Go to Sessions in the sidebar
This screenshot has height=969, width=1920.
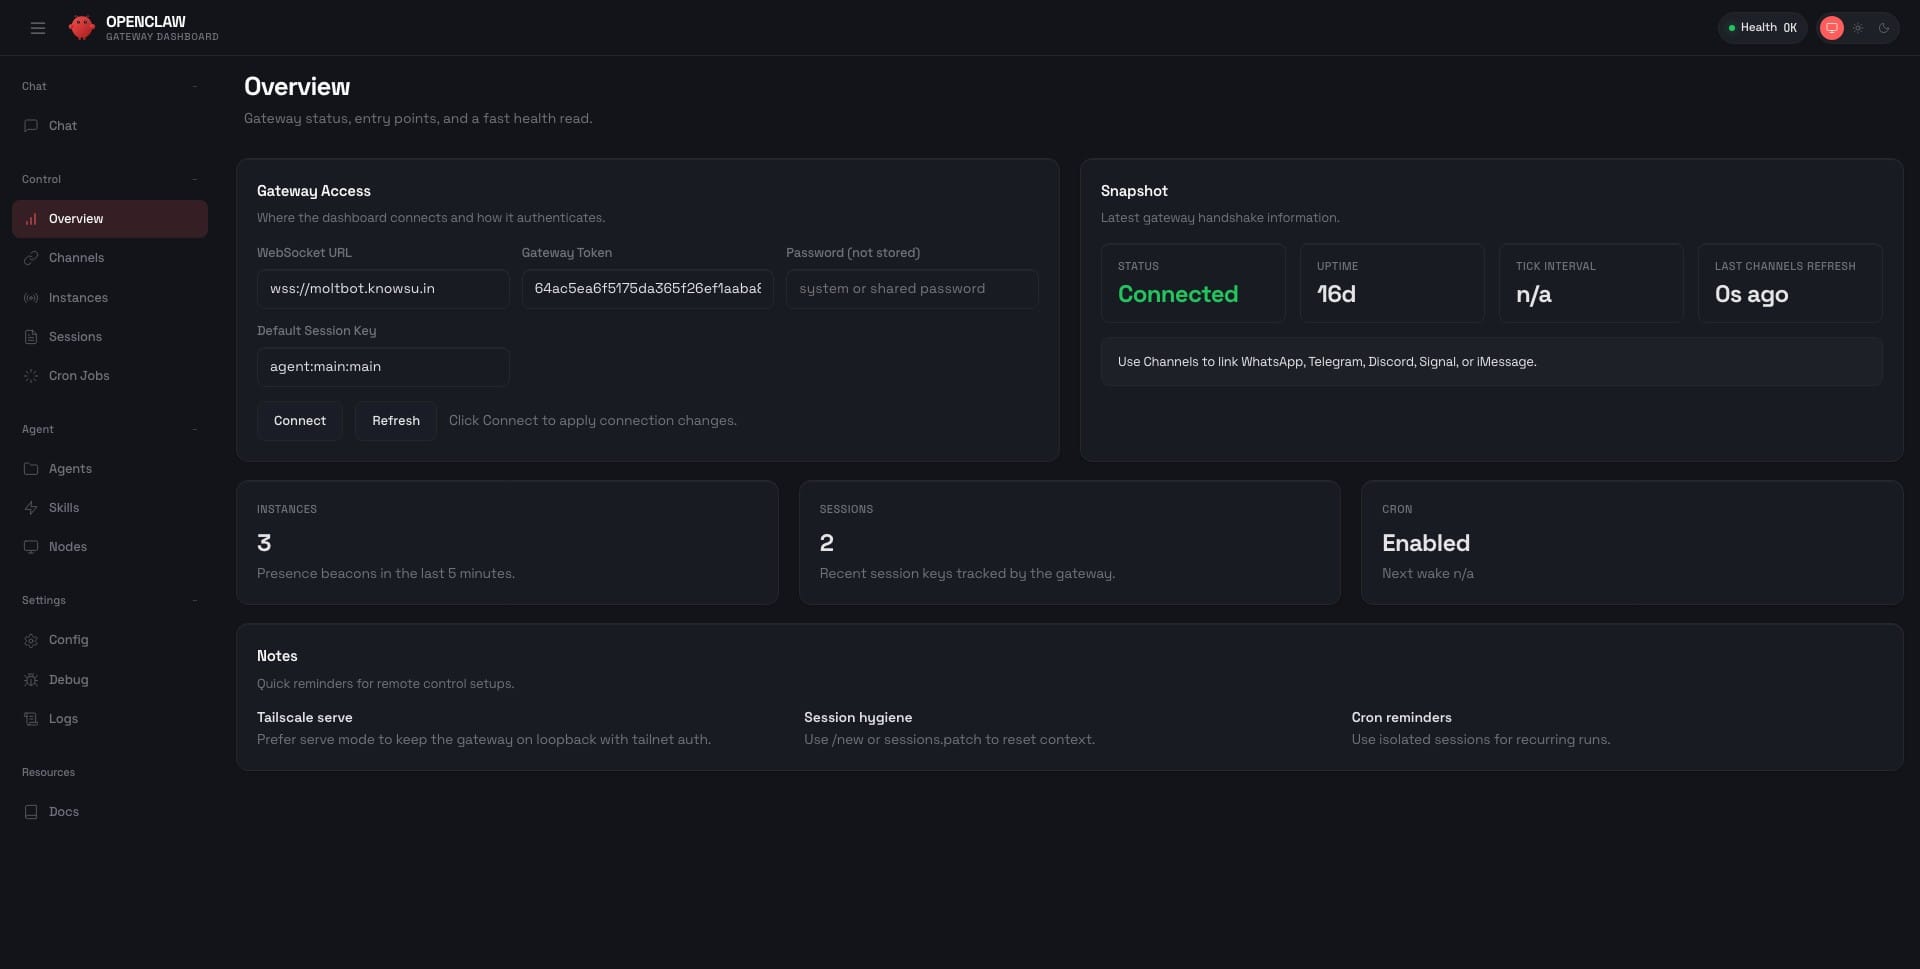click(75, 337)
